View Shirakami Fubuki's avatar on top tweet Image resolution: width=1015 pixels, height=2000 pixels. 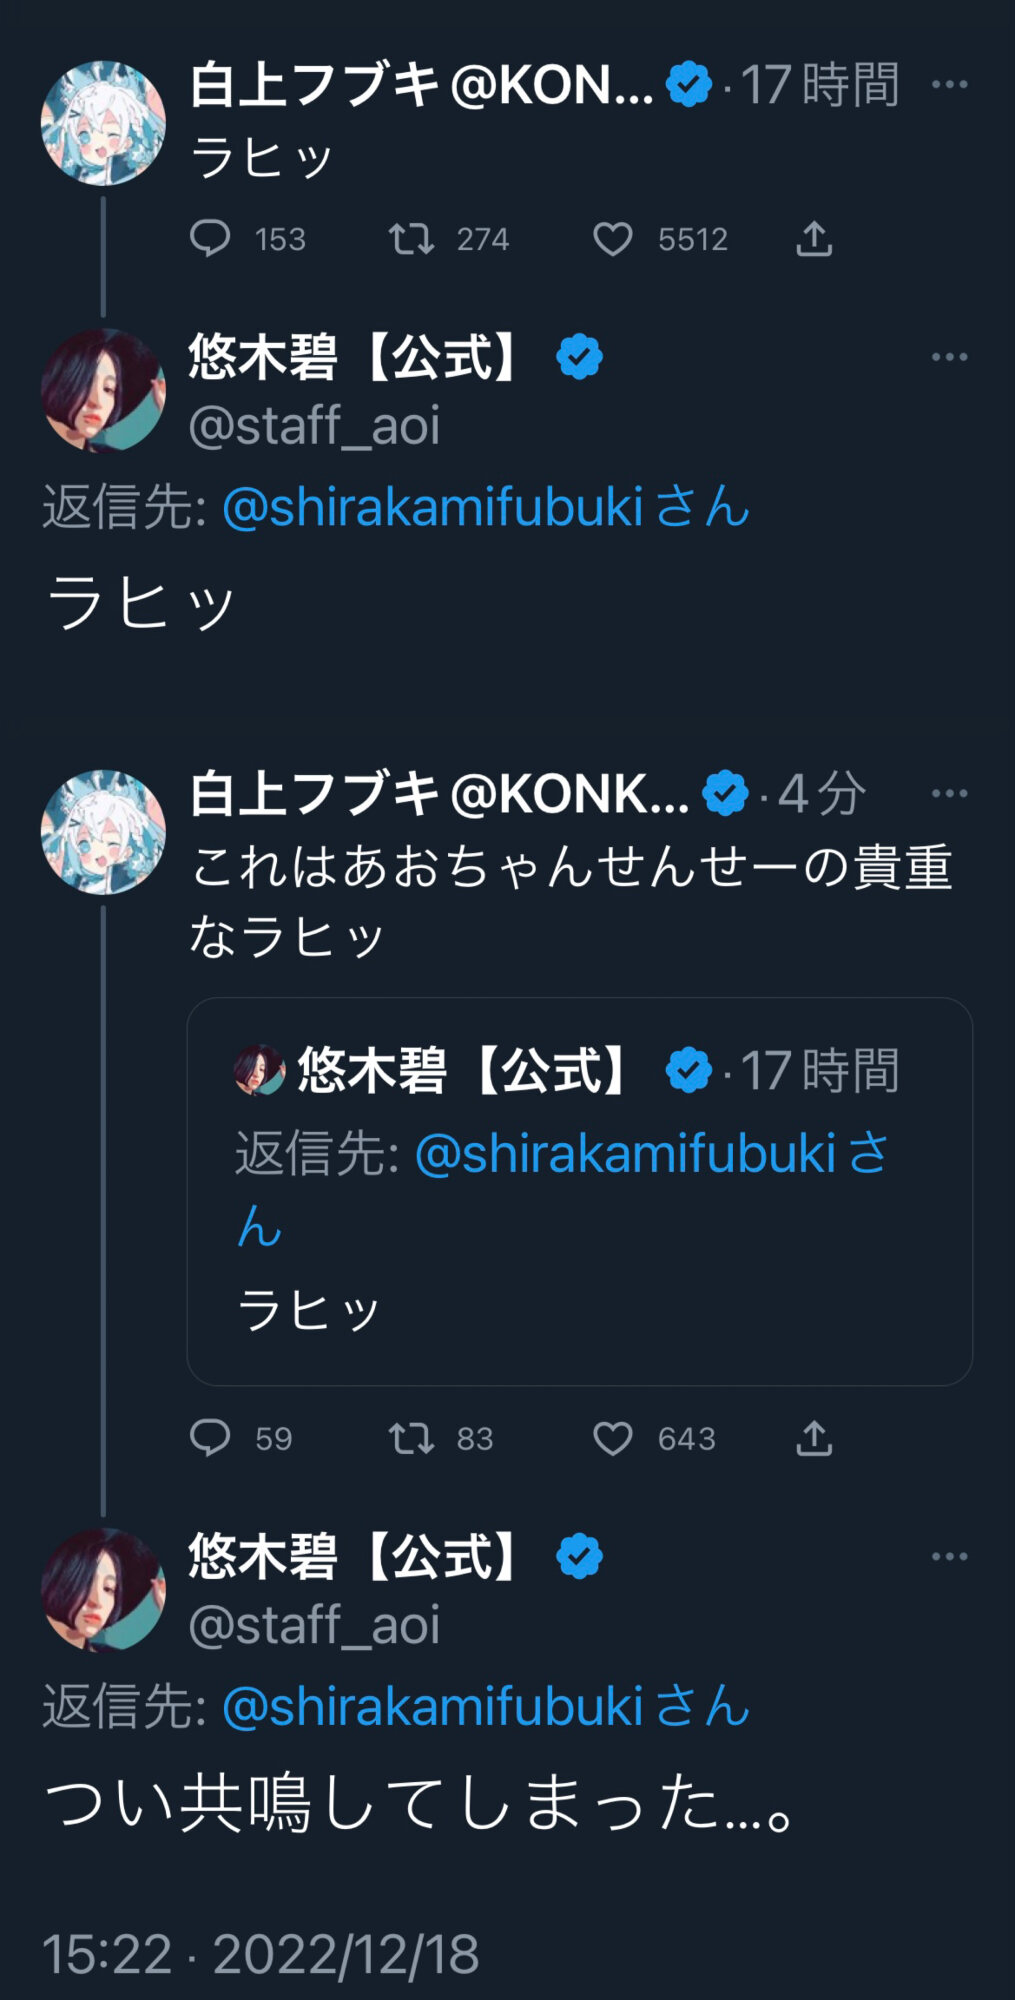102,123
